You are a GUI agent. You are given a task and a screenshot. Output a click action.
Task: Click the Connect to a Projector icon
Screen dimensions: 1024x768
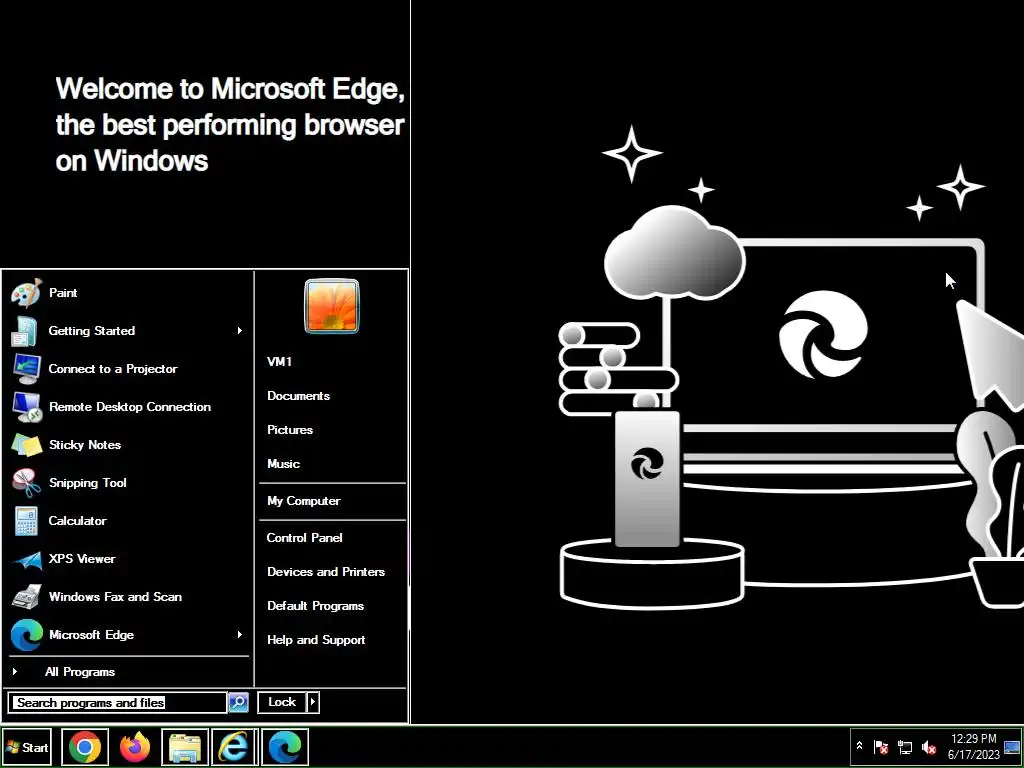point(26,369)
